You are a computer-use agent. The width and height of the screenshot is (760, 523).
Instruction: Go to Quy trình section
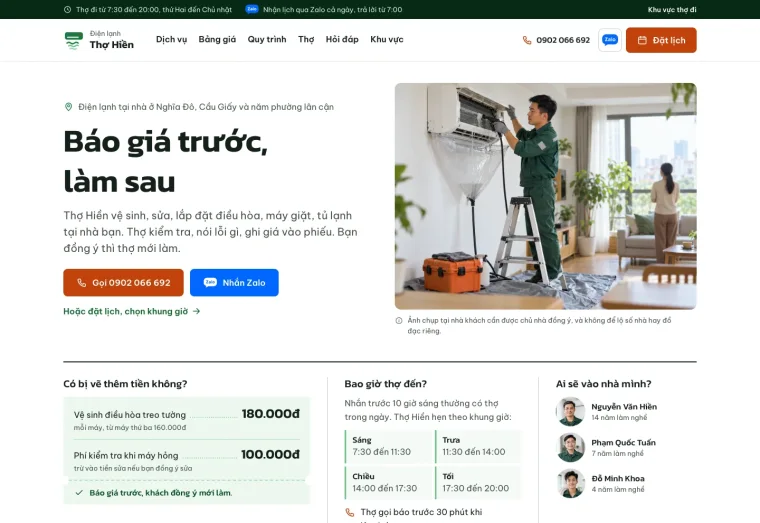[x=267, y=40]
